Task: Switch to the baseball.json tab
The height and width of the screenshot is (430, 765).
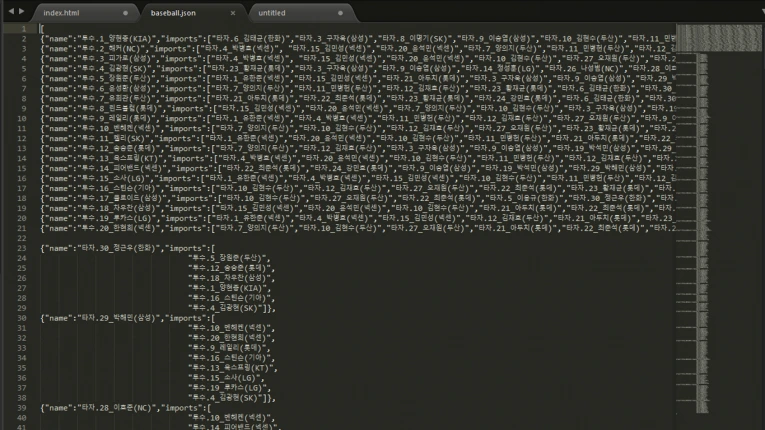Action: pos(173,13)
